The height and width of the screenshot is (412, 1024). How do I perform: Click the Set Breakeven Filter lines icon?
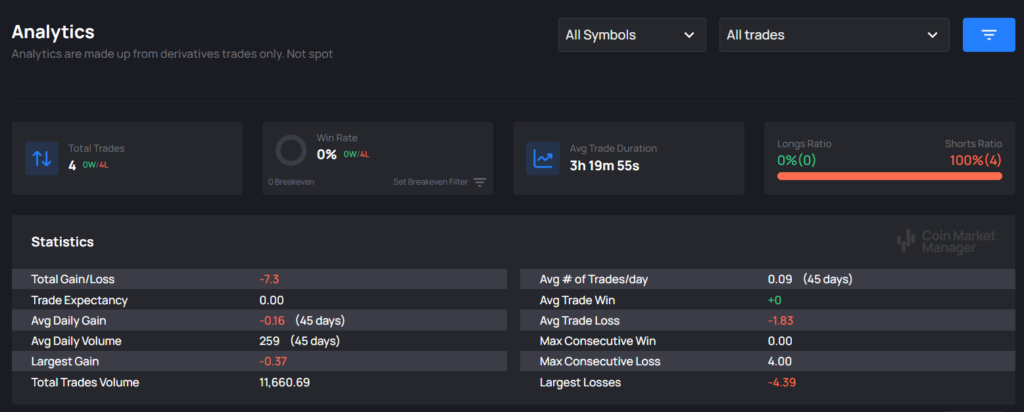click(x=480, y=183)
